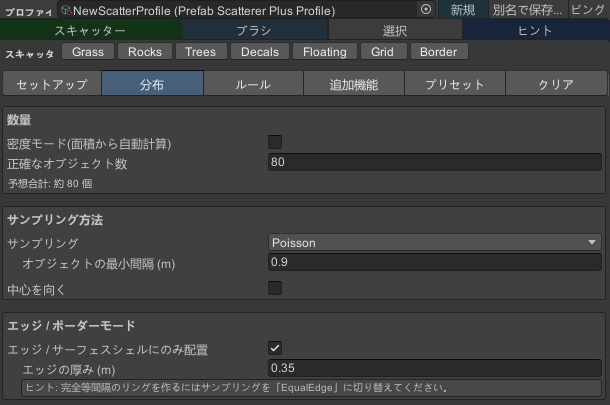Viewport: 610px width, 405px height.
Task: Open the ルール section tab
Action: coord(253,83)
